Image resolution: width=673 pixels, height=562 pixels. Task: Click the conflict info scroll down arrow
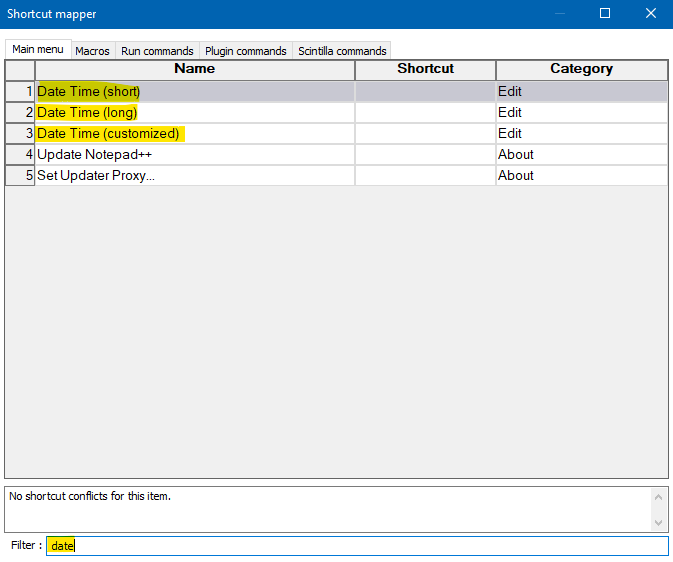point(658,523)
